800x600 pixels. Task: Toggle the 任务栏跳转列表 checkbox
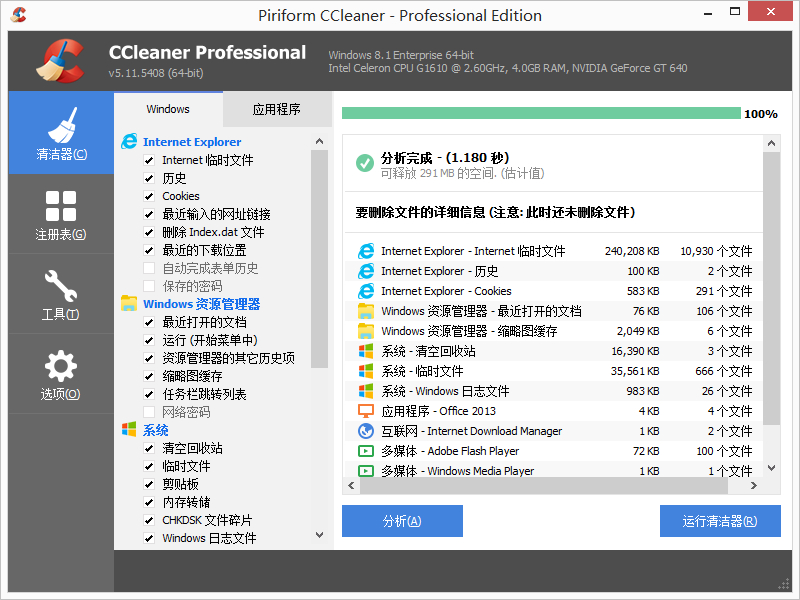click(x=149, y=394)
